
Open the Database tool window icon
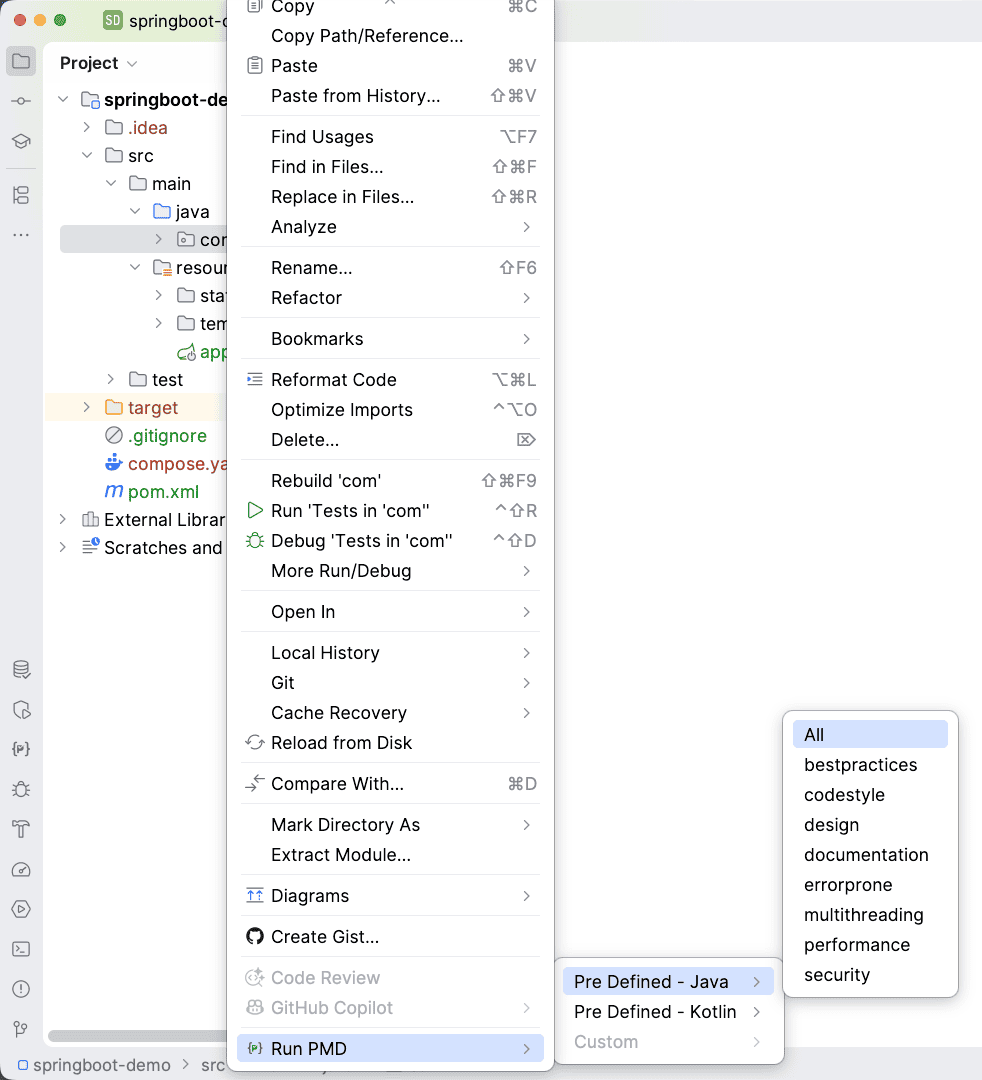coord(21,670)
